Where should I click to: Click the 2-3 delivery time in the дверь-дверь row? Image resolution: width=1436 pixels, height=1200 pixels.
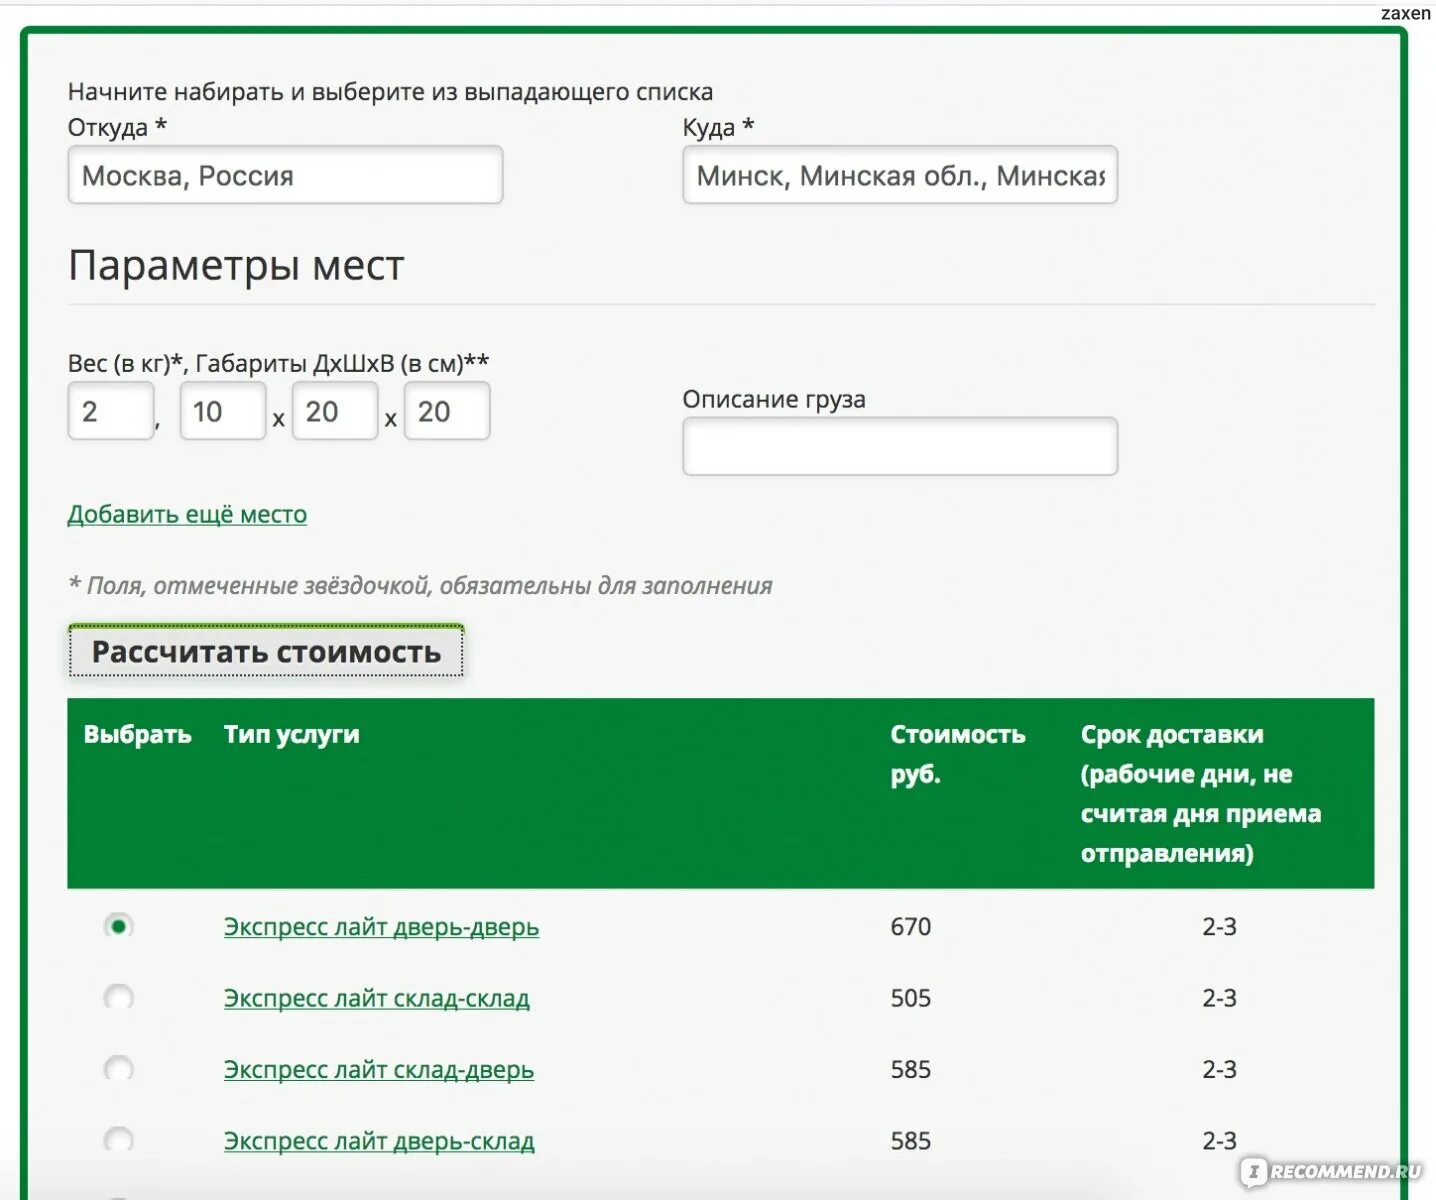[1219, 927]
